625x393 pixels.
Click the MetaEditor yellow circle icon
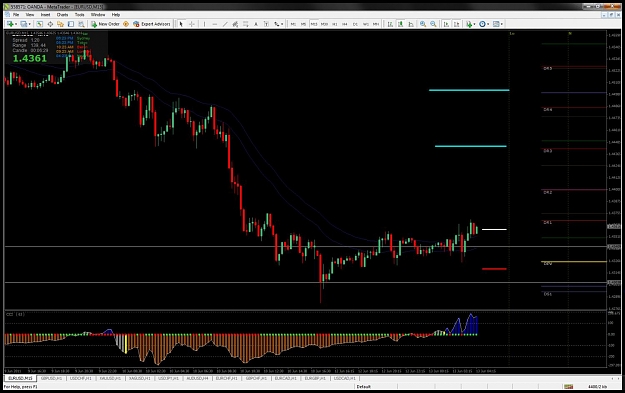(x=126, y=24)
